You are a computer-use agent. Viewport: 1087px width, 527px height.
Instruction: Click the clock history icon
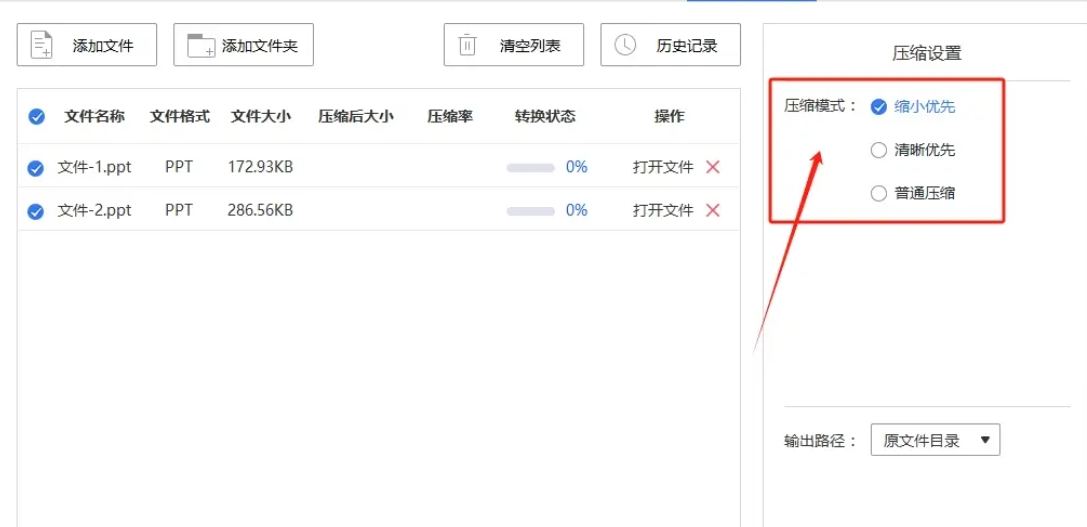pyautogui.click(x=625, y=45)
